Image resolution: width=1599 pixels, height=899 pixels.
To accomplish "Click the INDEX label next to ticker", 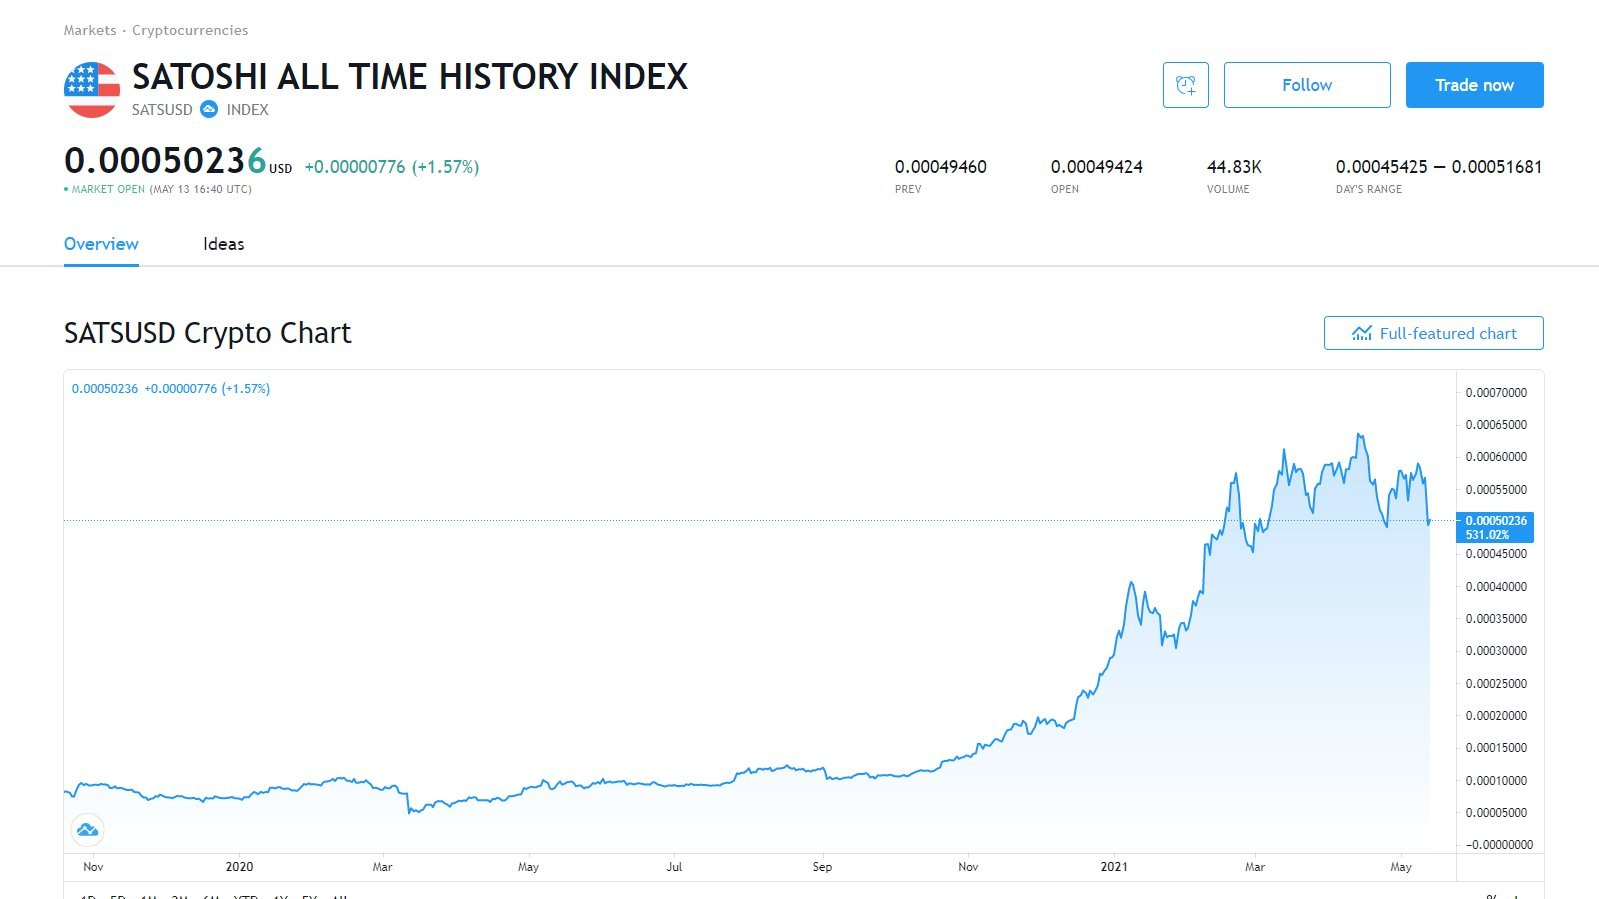I will (x=247, y=110).
